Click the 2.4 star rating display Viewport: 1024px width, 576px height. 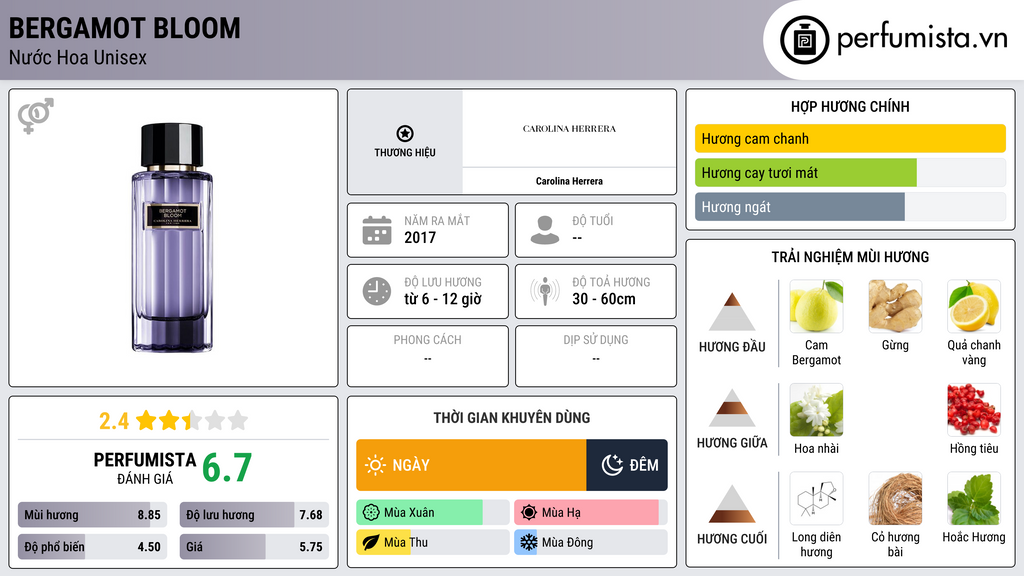click(x=173, y=420)
